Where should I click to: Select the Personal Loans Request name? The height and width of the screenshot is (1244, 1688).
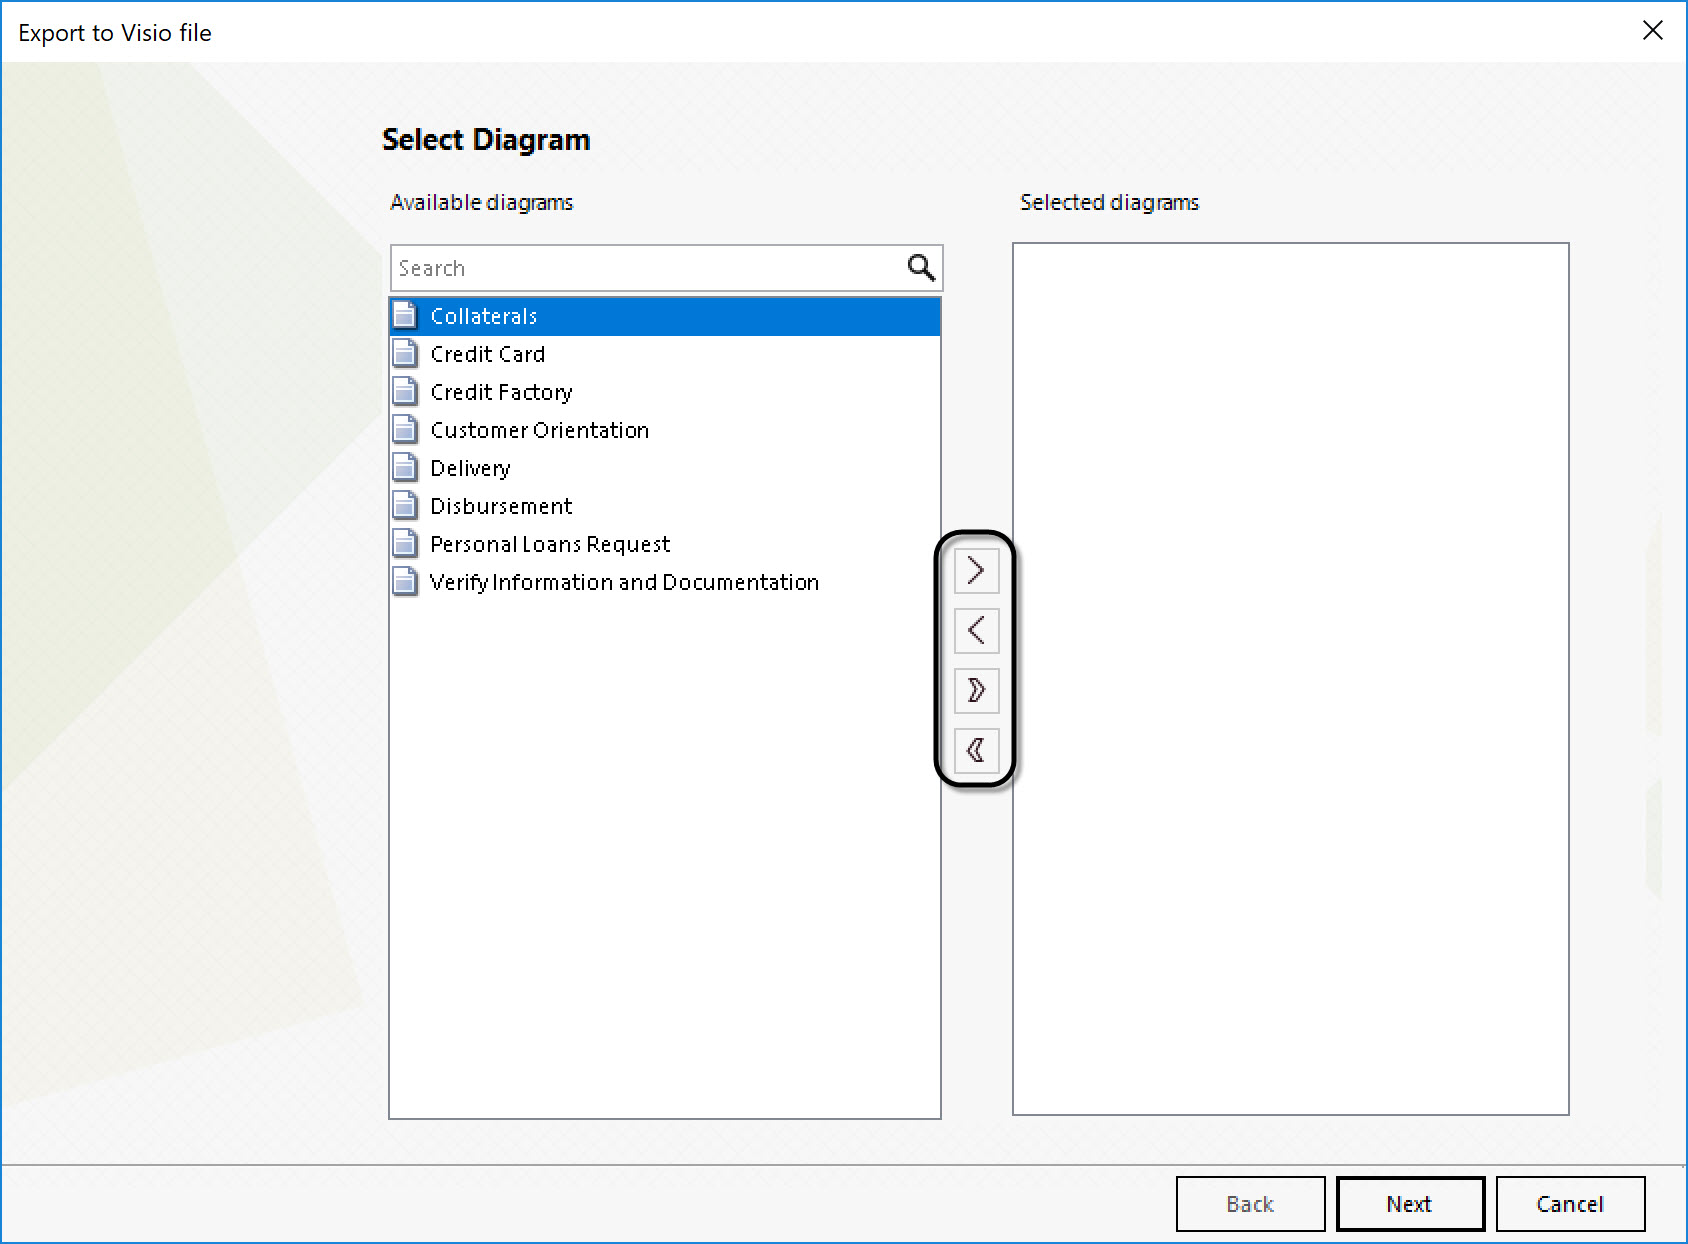pos(550,544)
